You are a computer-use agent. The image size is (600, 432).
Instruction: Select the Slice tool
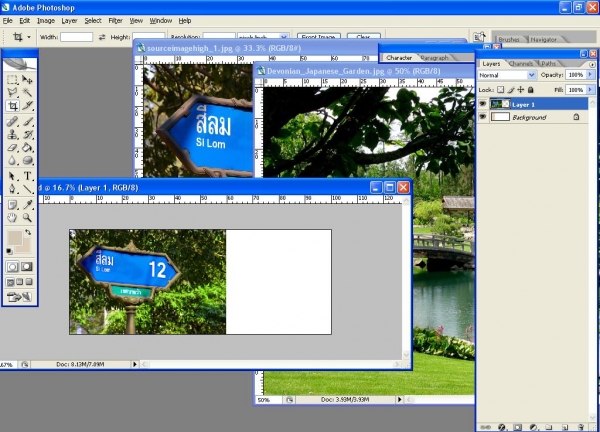point(27,106)
